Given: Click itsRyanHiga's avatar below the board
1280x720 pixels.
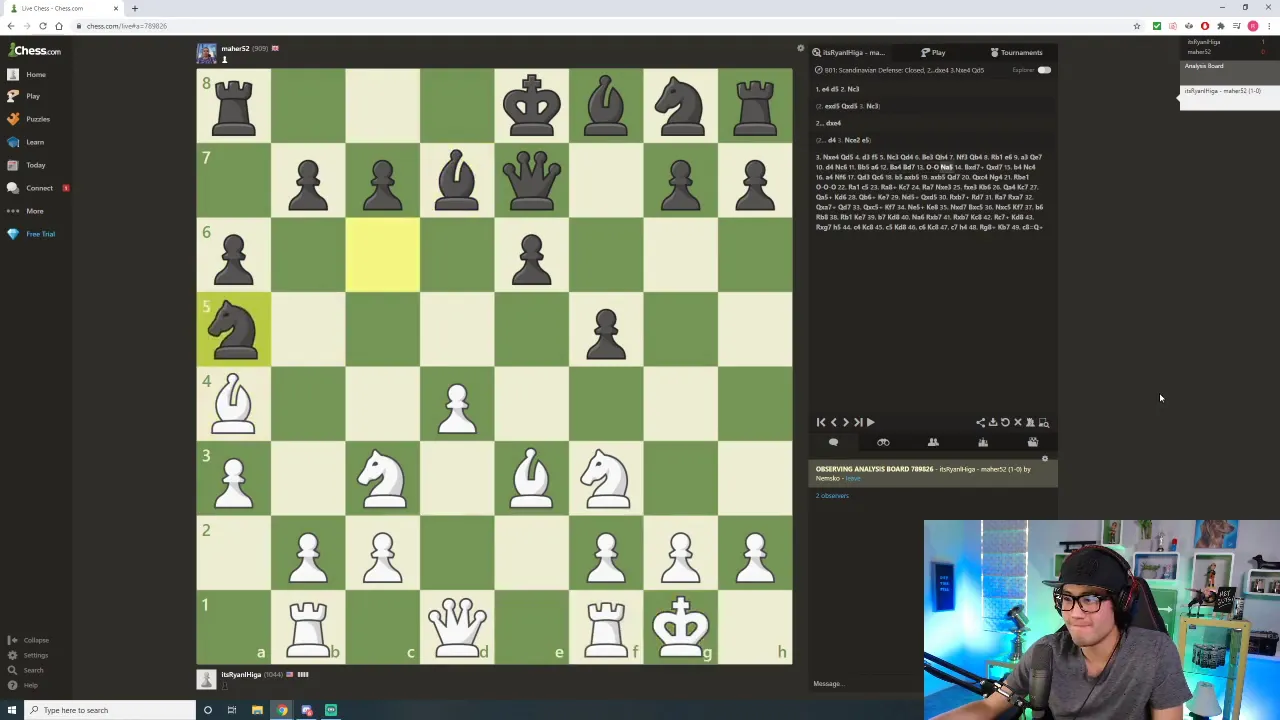Looking at the screenshot, I should click(206, 680).
